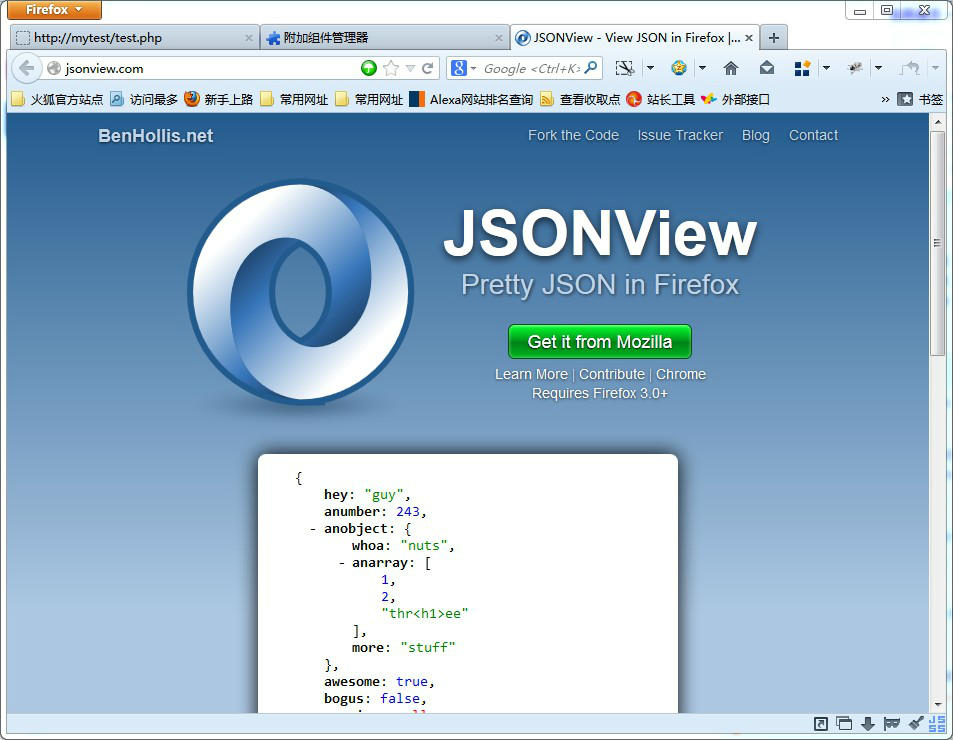Click the scrollbar up arrow
953x740 pixels.
point(937,122)
